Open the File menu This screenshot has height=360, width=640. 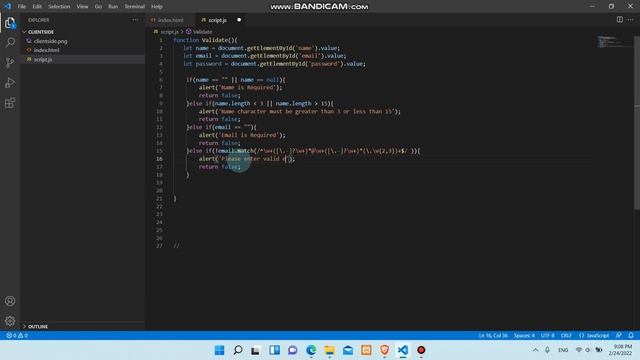[22, 7]
